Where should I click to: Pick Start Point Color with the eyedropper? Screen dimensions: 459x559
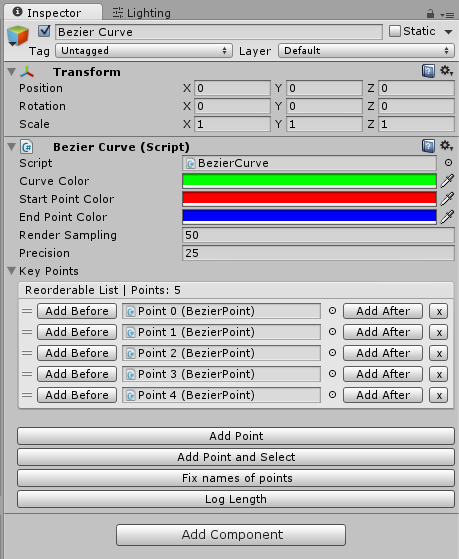click(447, 199)
